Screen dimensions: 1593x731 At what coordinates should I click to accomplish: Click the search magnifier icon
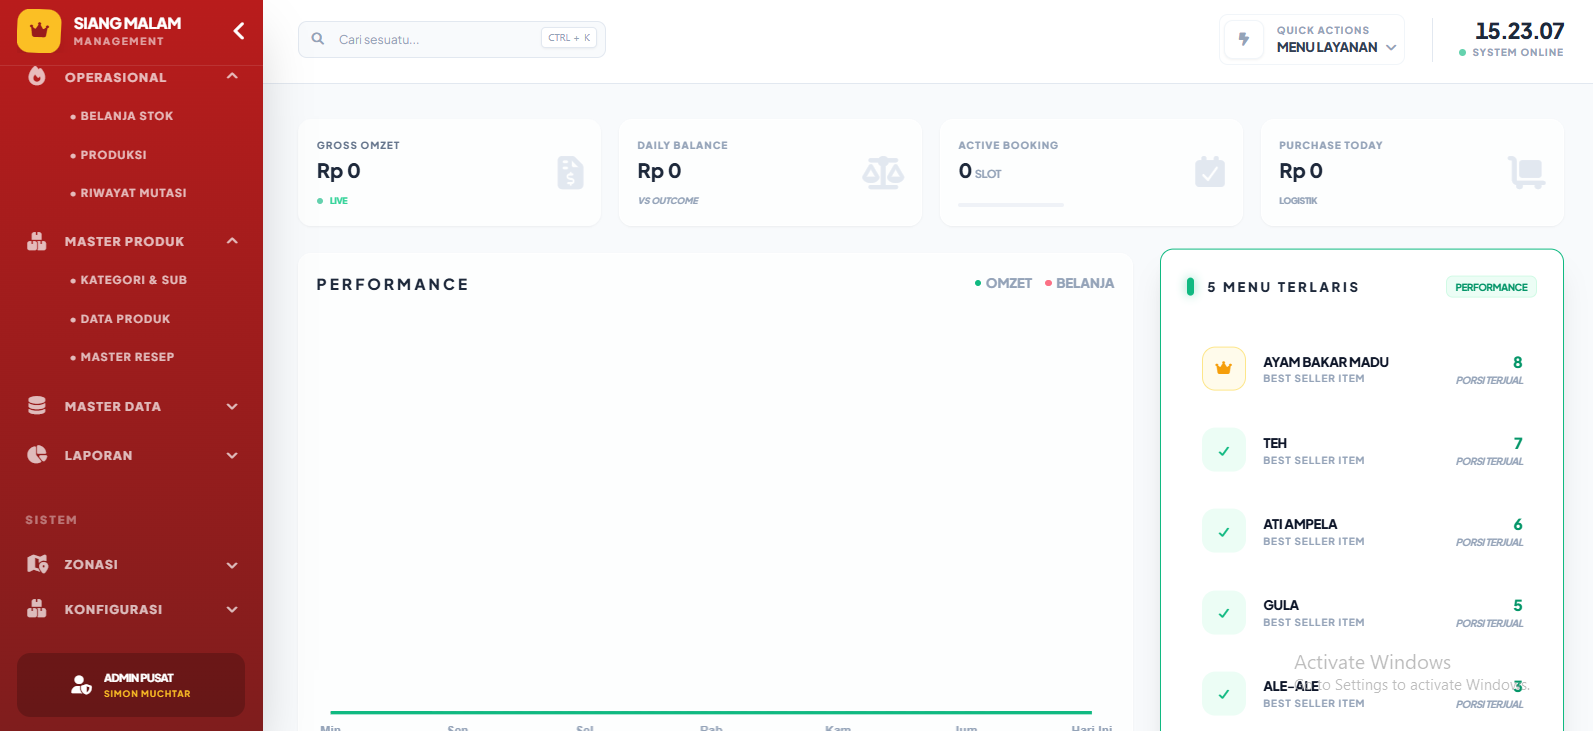pyautogui.click(x=318, y=39)
